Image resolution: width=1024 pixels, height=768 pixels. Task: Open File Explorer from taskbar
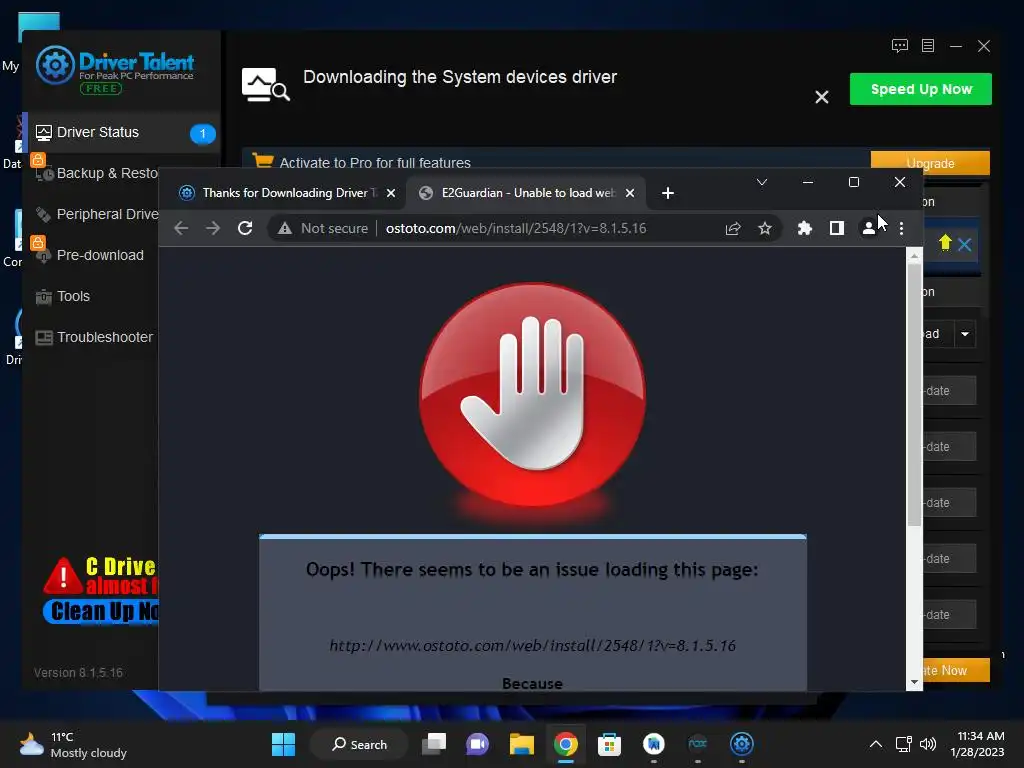pyautogui.click(x=521, y=744)
